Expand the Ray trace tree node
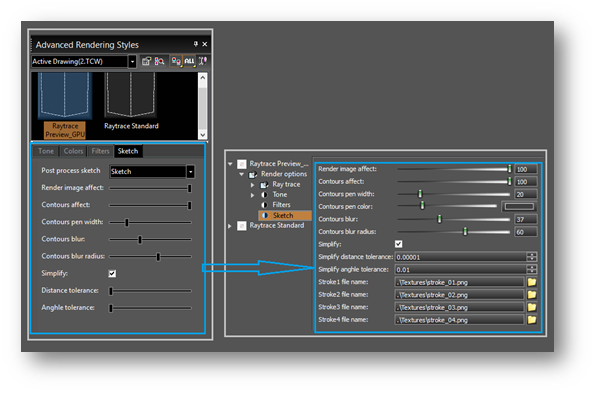The height and width of the screenshot is (394, 596). tap(252, 185)
